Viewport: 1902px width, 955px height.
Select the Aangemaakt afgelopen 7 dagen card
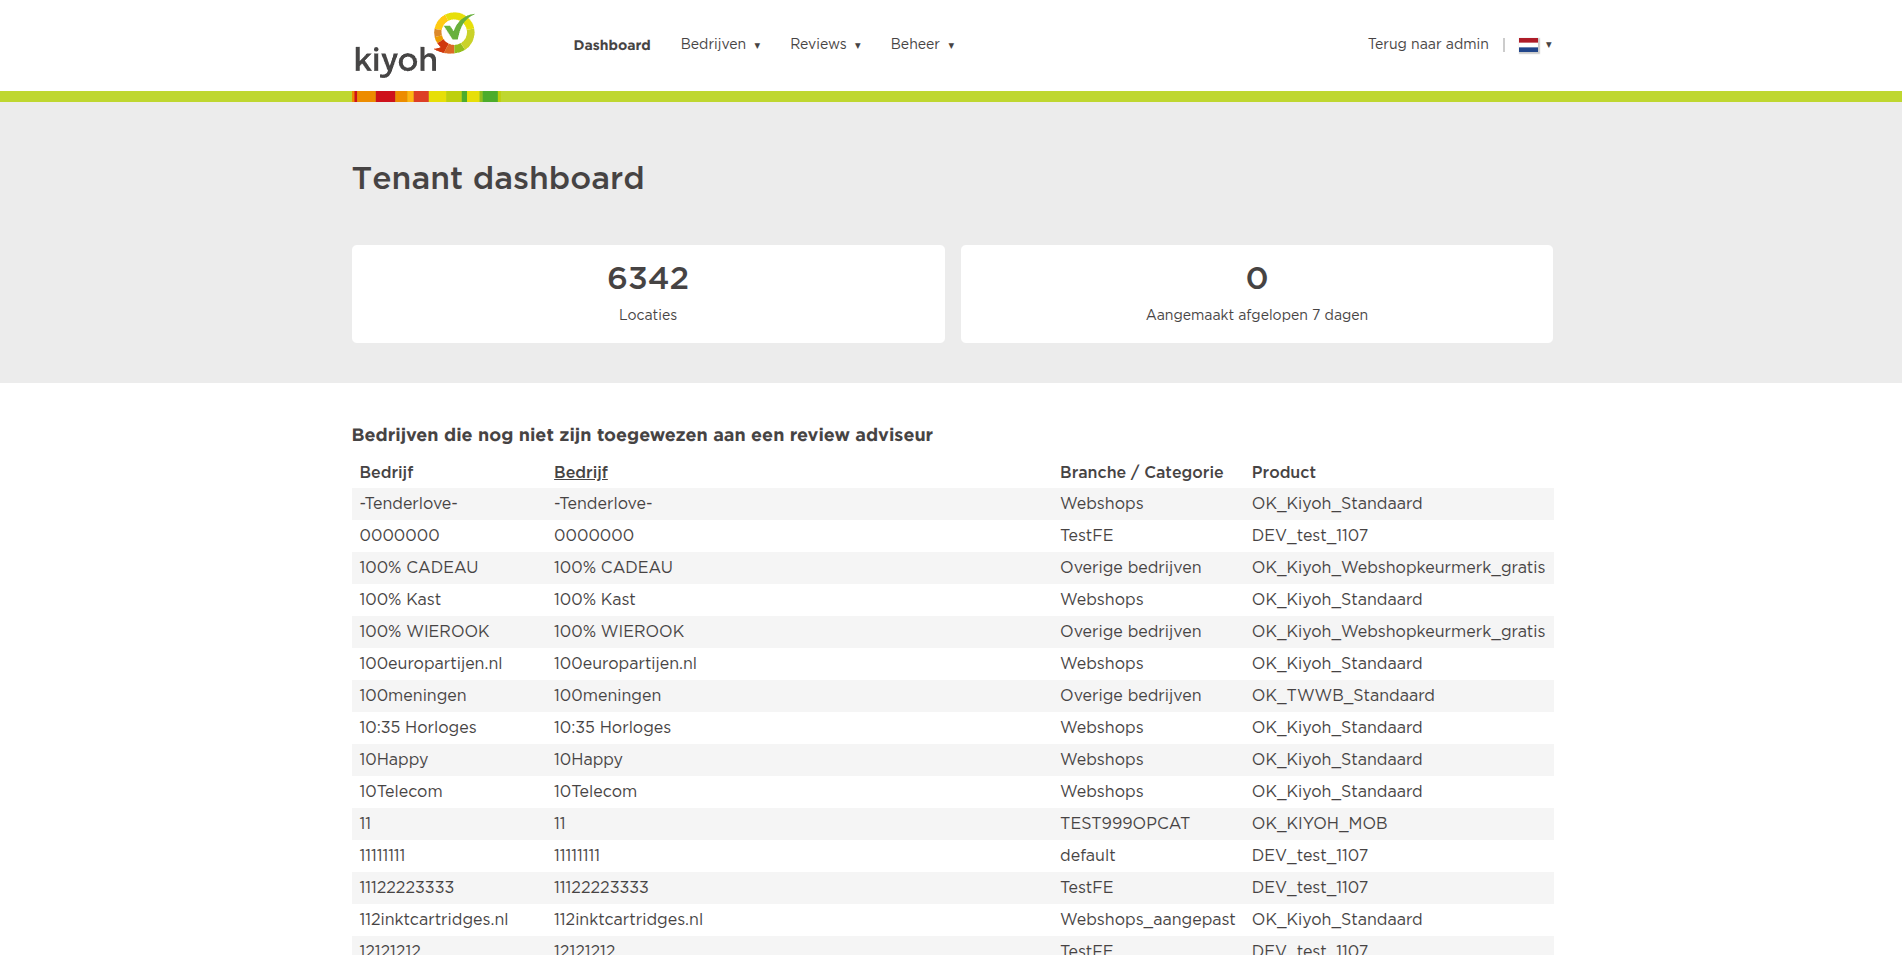pyautogui.click(x=1256, y=294)
